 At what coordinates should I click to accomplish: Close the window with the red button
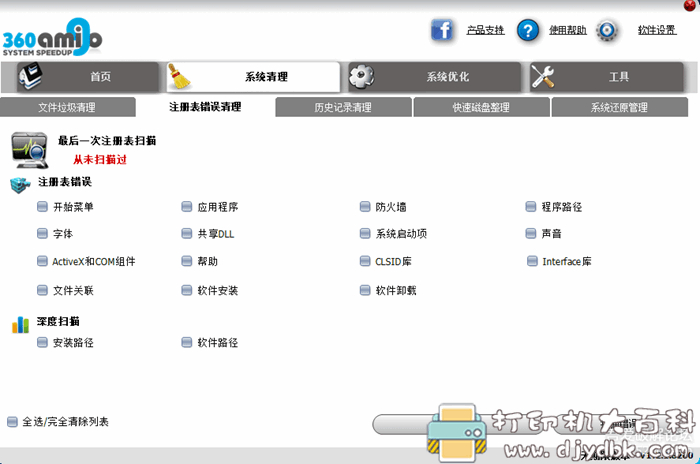690,5
